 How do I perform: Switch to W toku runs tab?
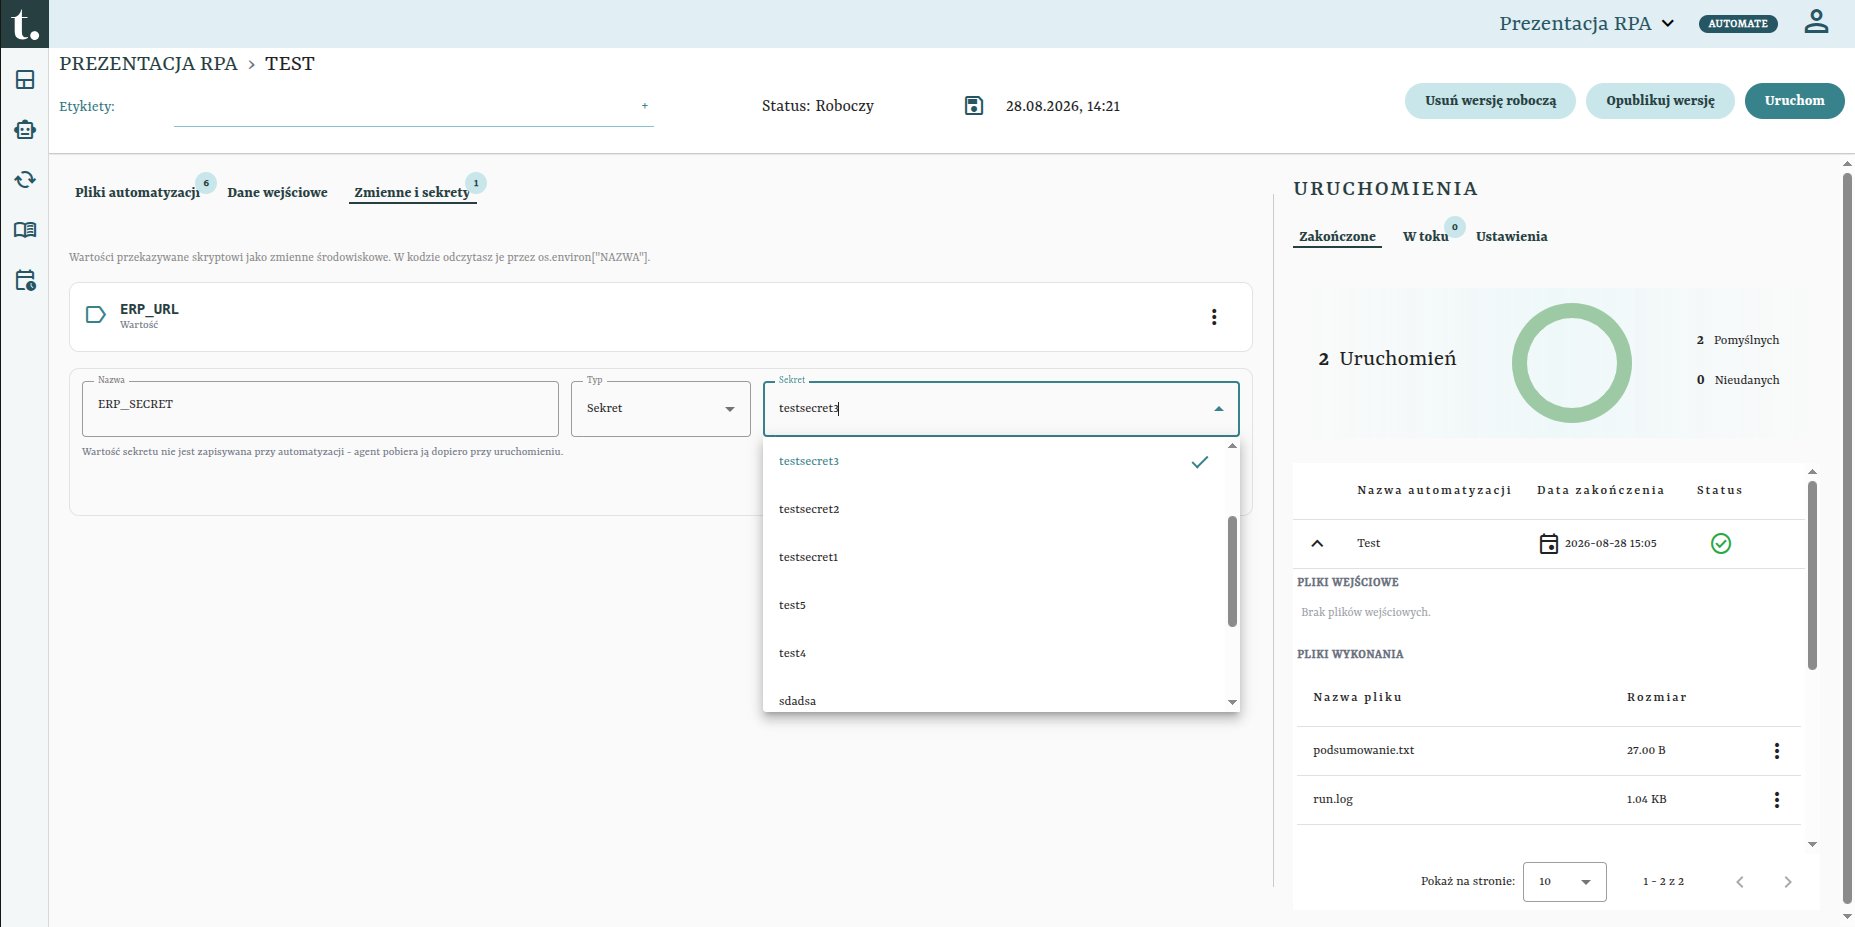[1425, 236]
